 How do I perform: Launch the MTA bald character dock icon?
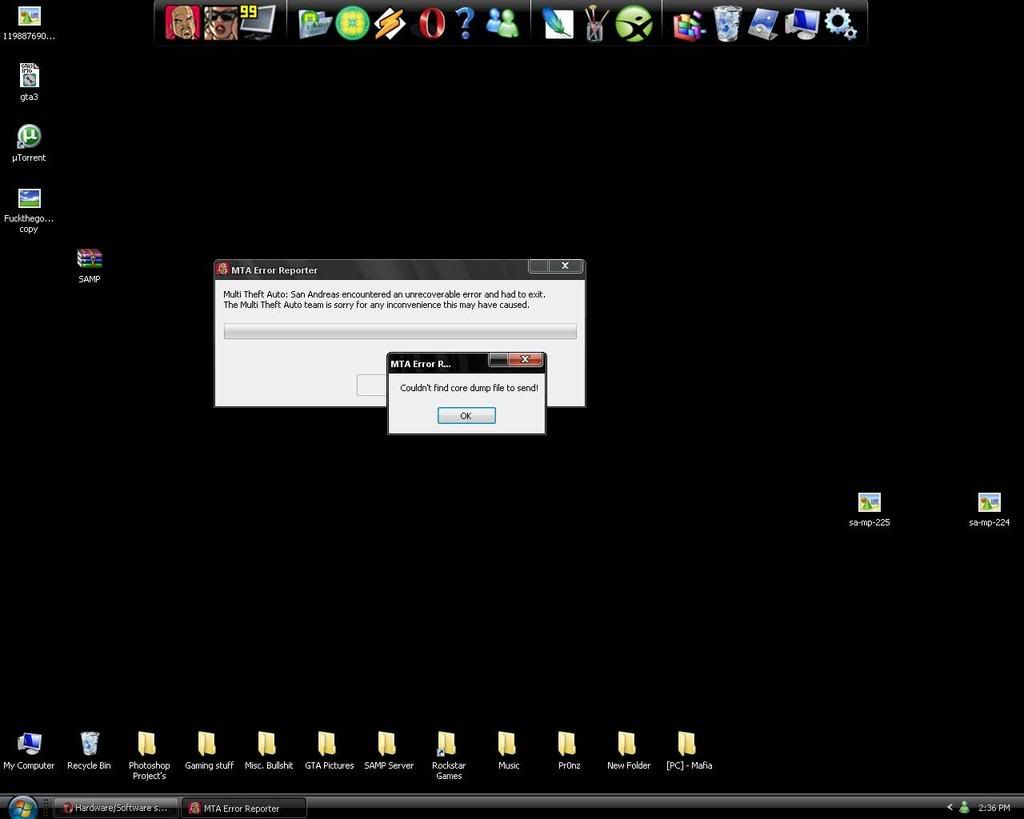[x=182, y=22]
